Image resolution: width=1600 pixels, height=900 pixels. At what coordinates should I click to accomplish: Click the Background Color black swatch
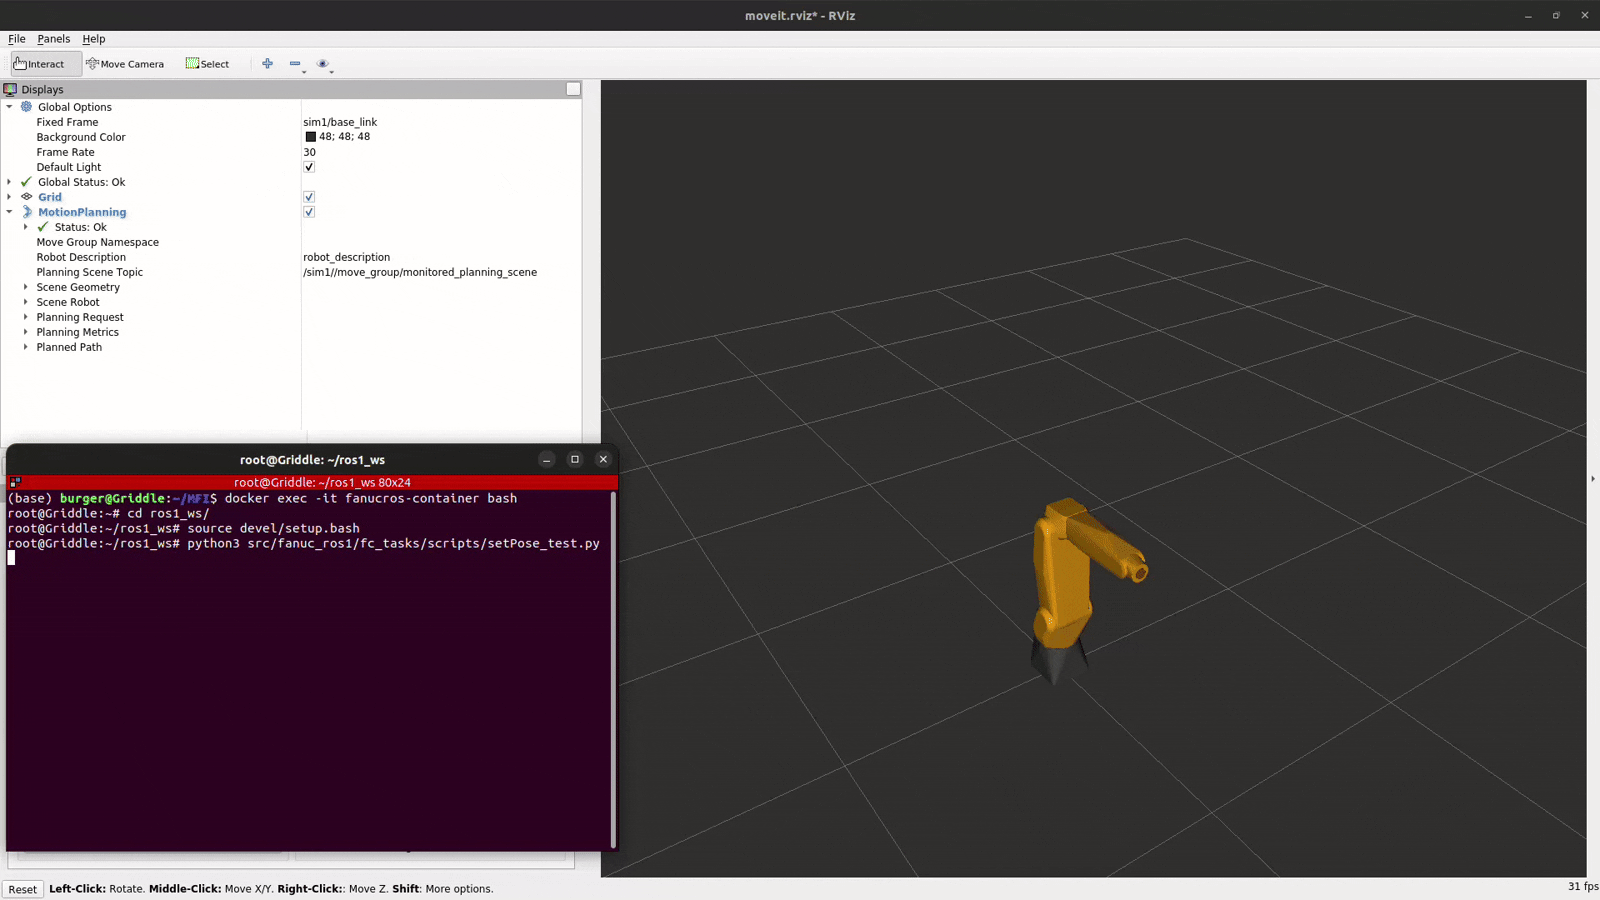tap(310, 137)
